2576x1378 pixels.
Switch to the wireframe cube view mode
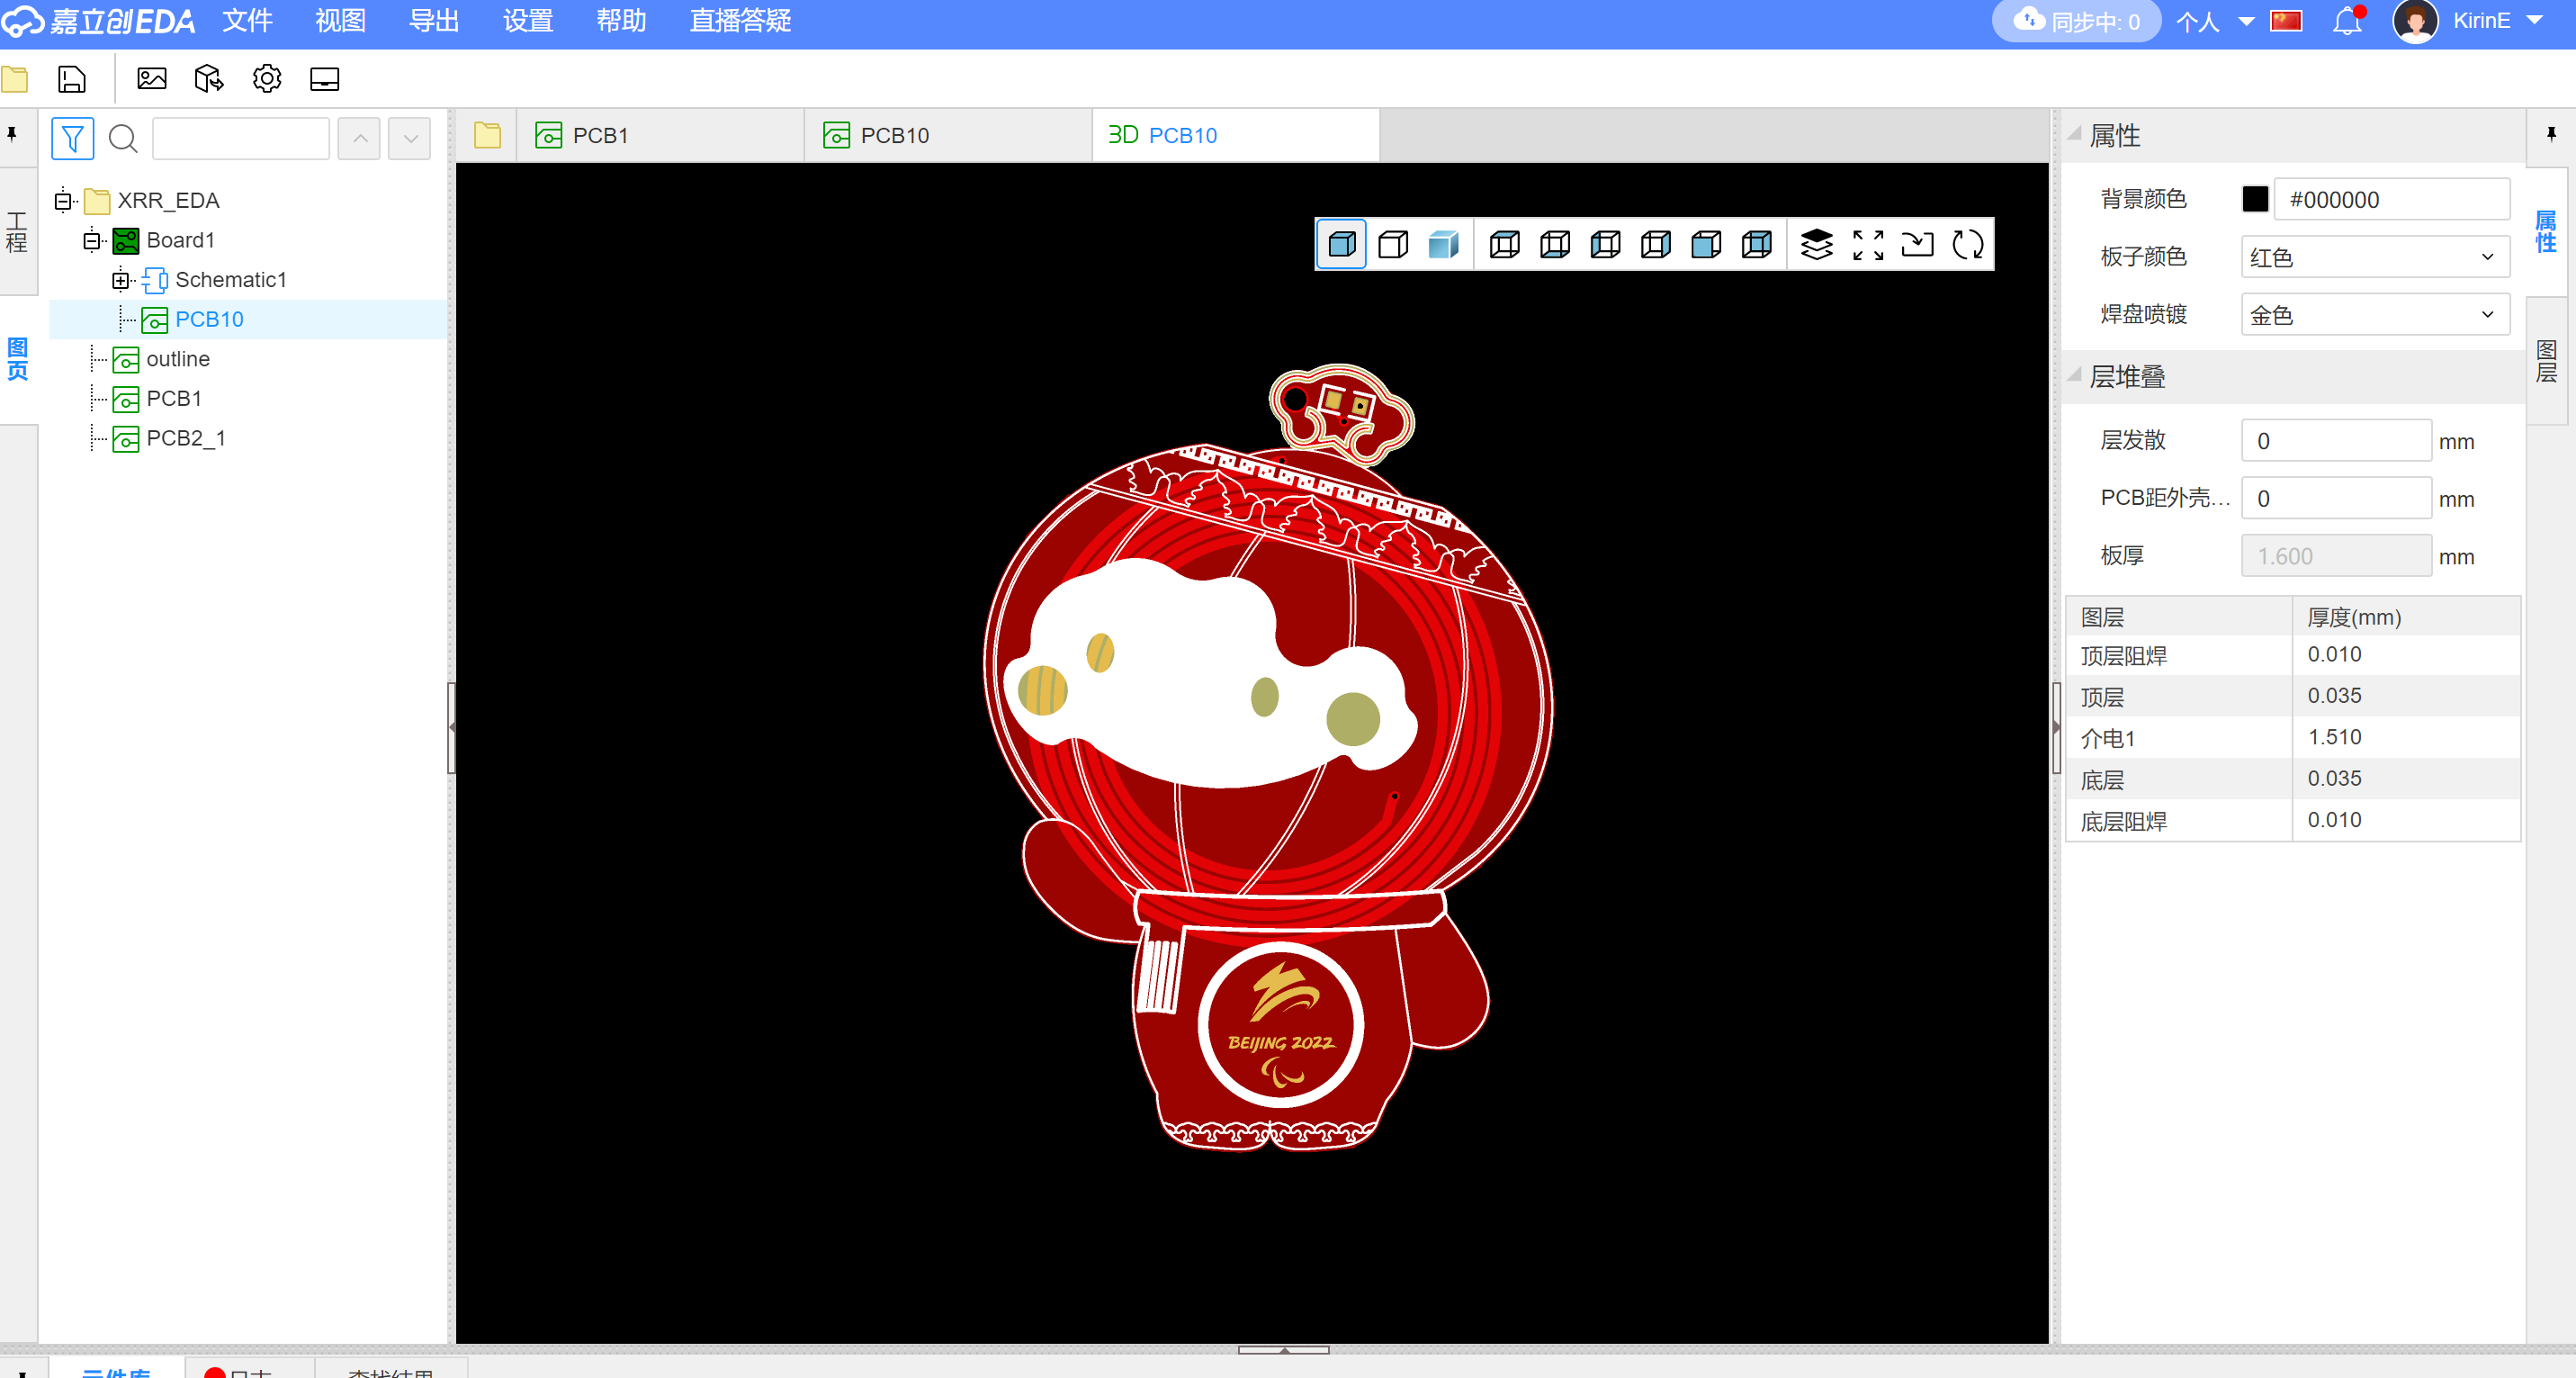coord(1393,244)
